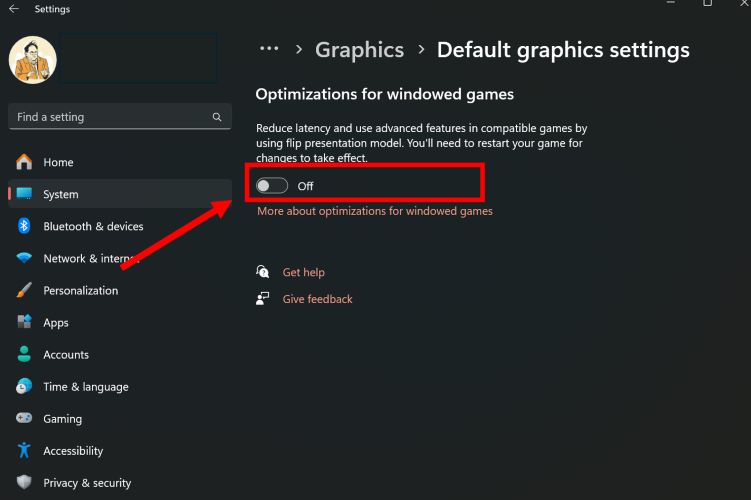Viewport: 751px width, 500px height.
Task: Go back to Graphics breadcrumb
Action: [x=359, y=50]
